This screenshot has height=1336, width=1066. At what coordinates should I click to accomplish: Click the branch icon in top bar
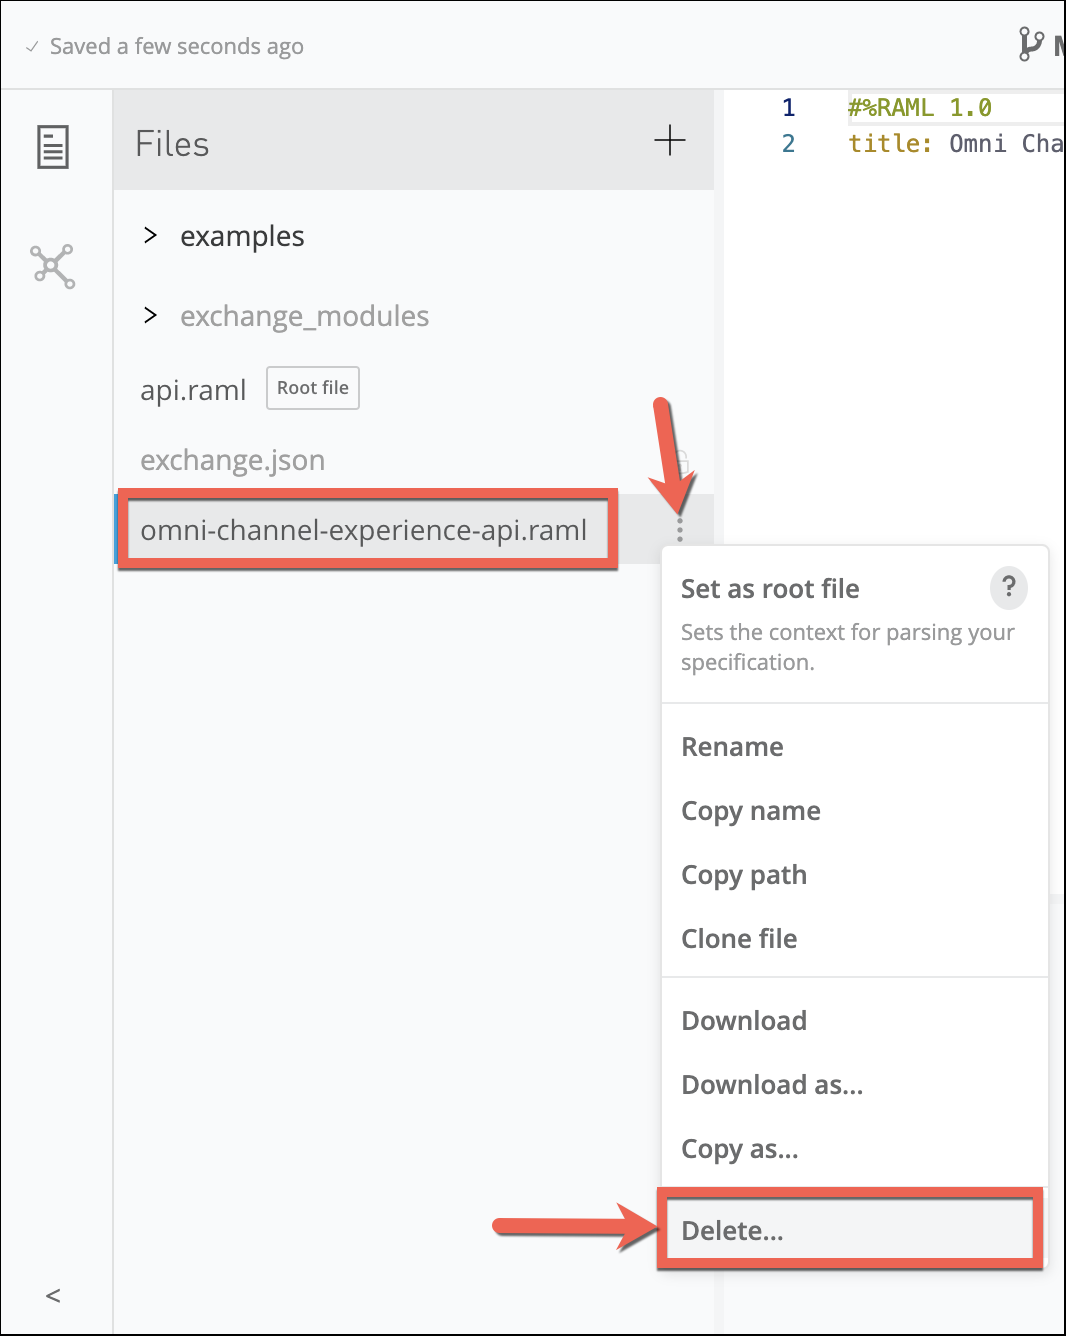tap(1030, 44)
